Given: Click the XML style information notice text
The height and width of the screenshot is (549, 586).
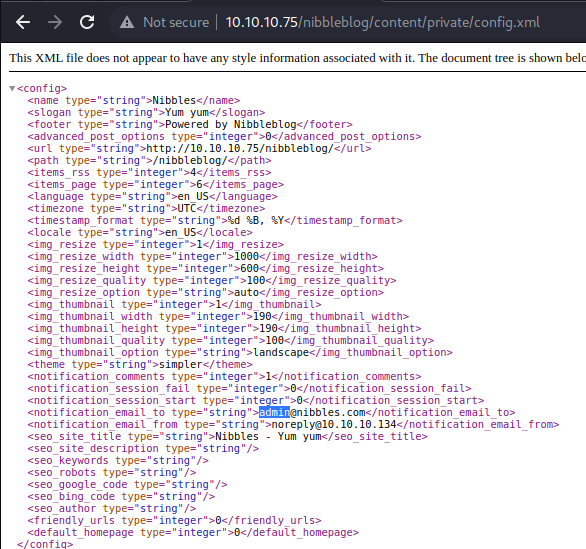Looking at the screenshot, I should point(297,58).
